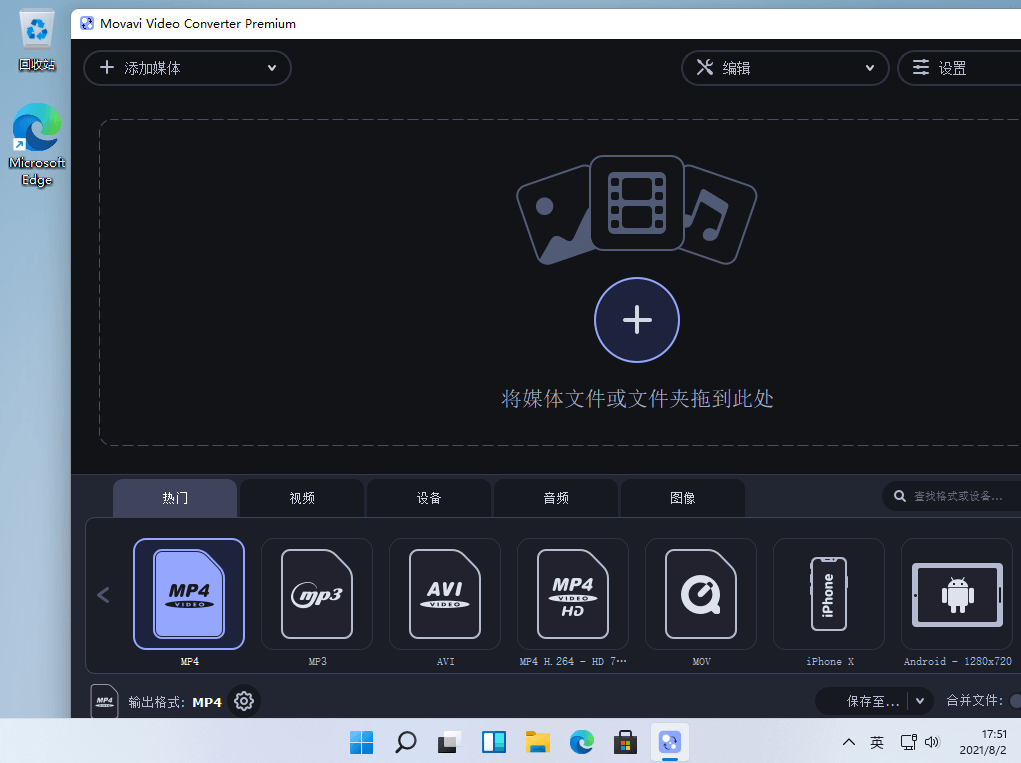Choose the MP3 audio format icon

point(317,594)
